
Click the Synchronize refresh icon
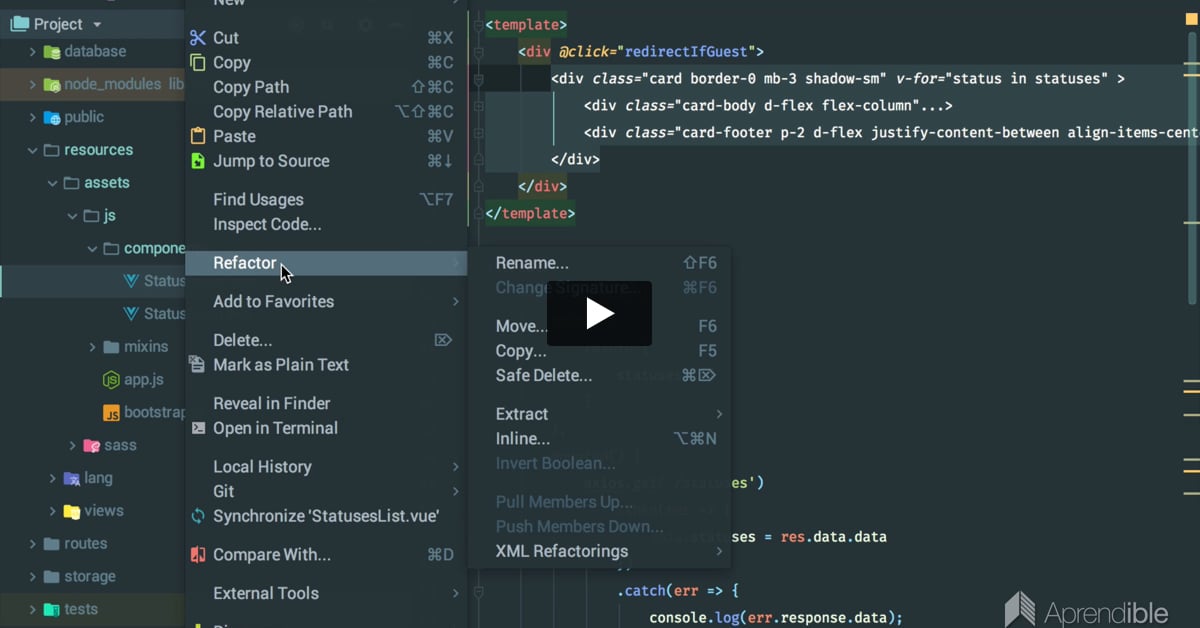197,517
